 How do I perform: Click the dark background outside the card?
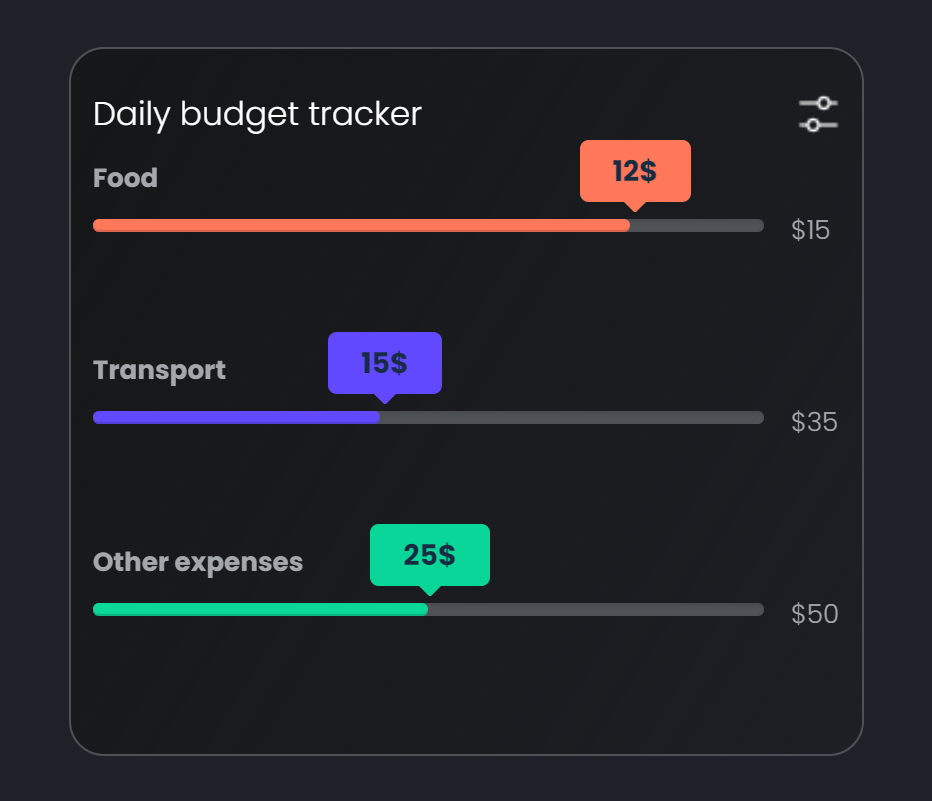pos(30,400)
